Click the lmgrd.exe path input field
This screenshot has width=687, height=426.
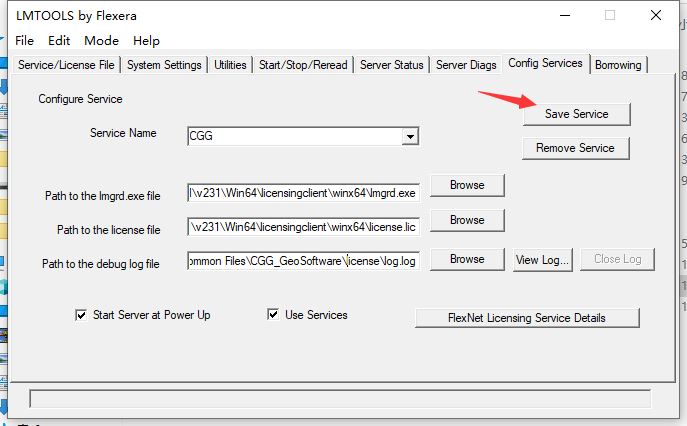[x=303, y=193]
